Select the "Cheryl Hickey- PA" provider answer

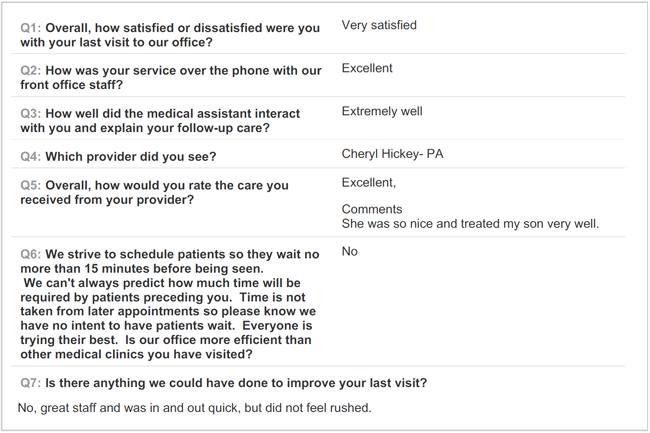[x=392, y=154]
